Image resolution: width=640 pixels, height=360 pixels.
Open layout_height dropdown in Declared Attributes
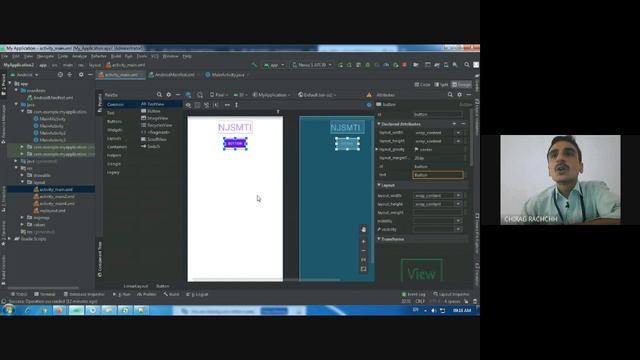pos(458,141)
